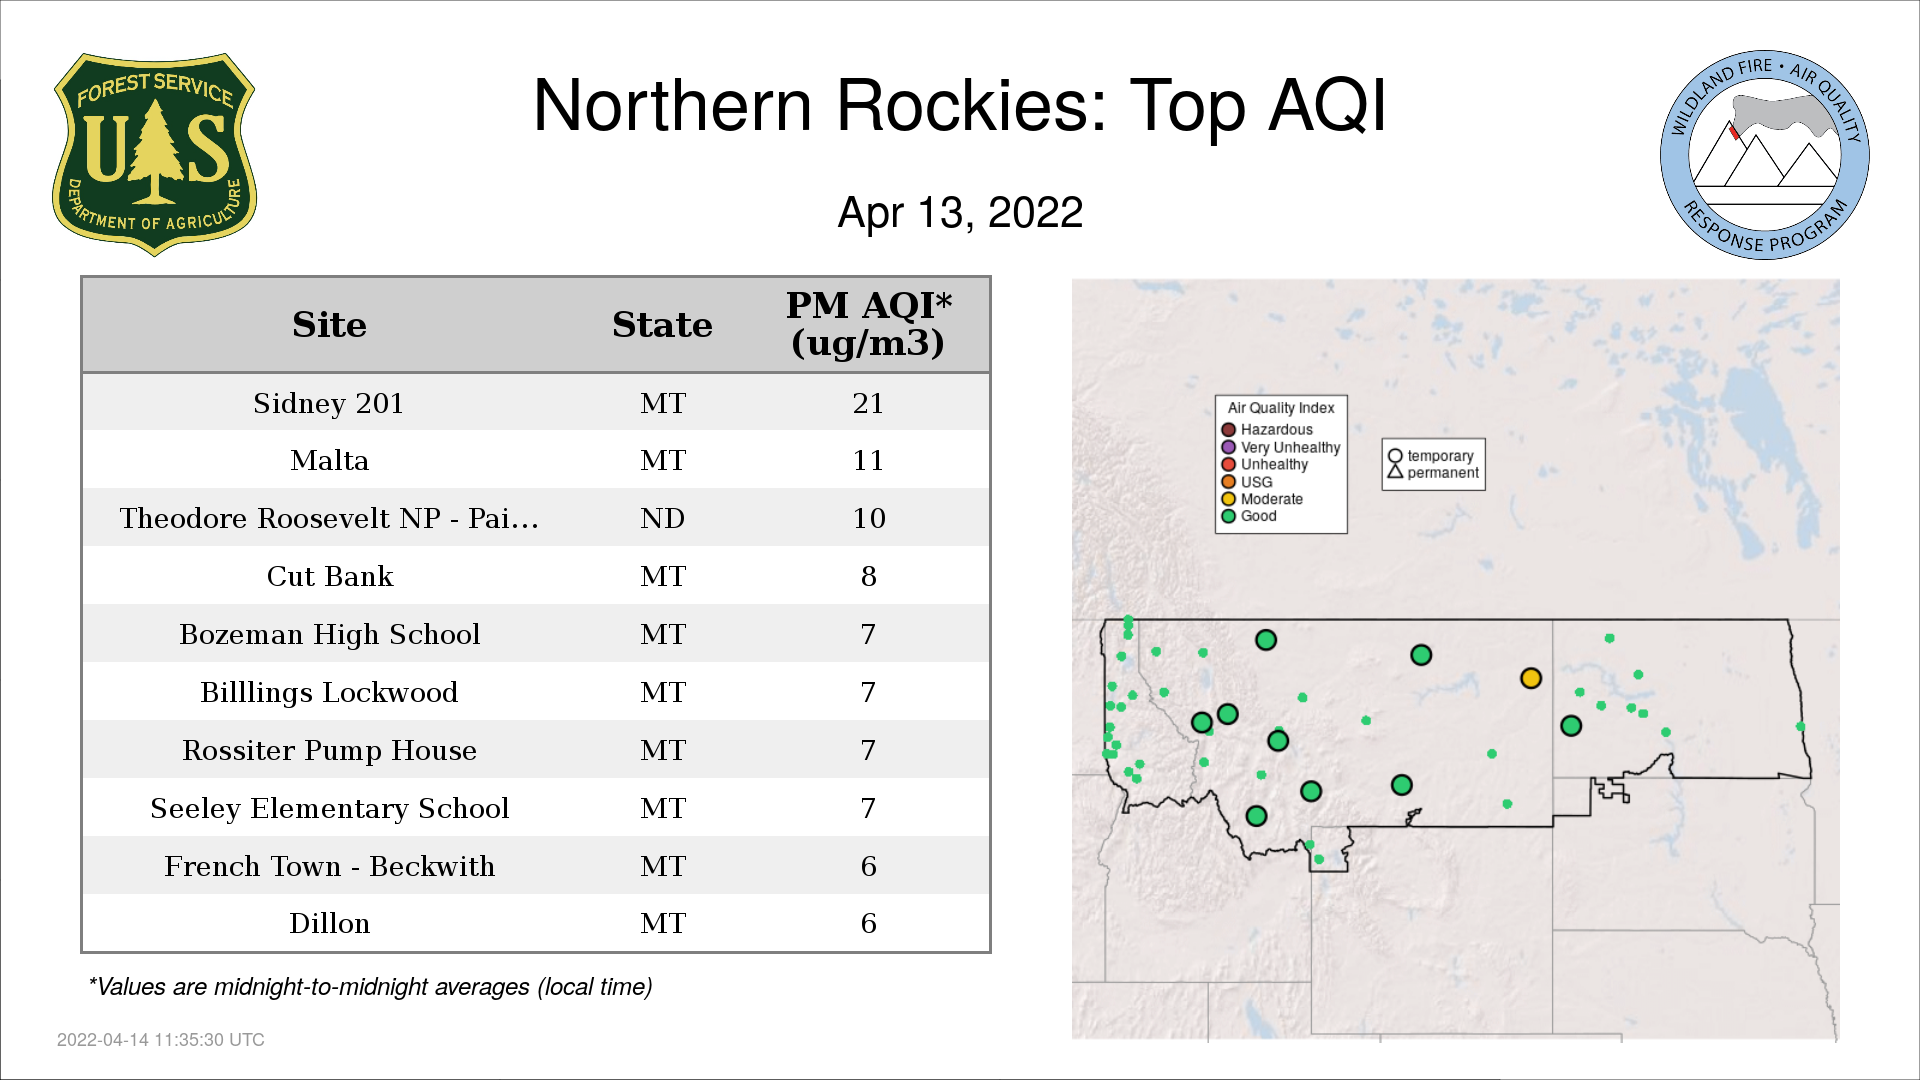The height and width of the screenshot is (1080, 1920).
Task: Select the 'Dillon' site cell
Action: (329, 924)
